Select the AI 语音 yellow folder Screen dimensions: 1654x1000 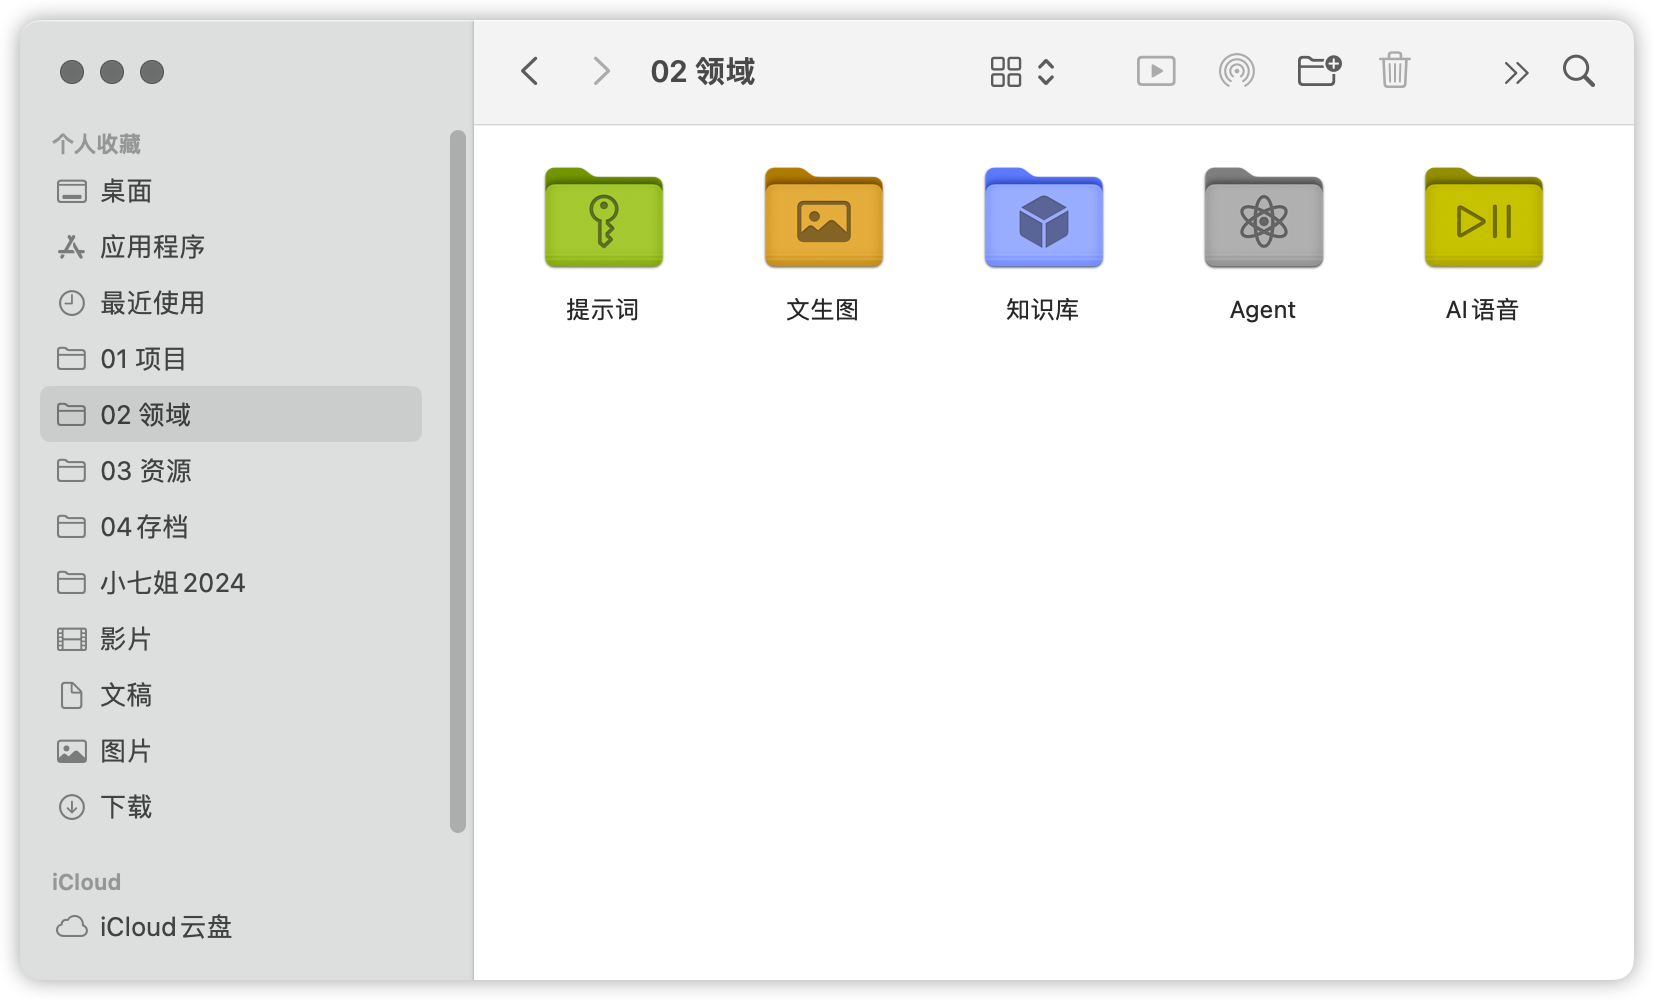1483,220
